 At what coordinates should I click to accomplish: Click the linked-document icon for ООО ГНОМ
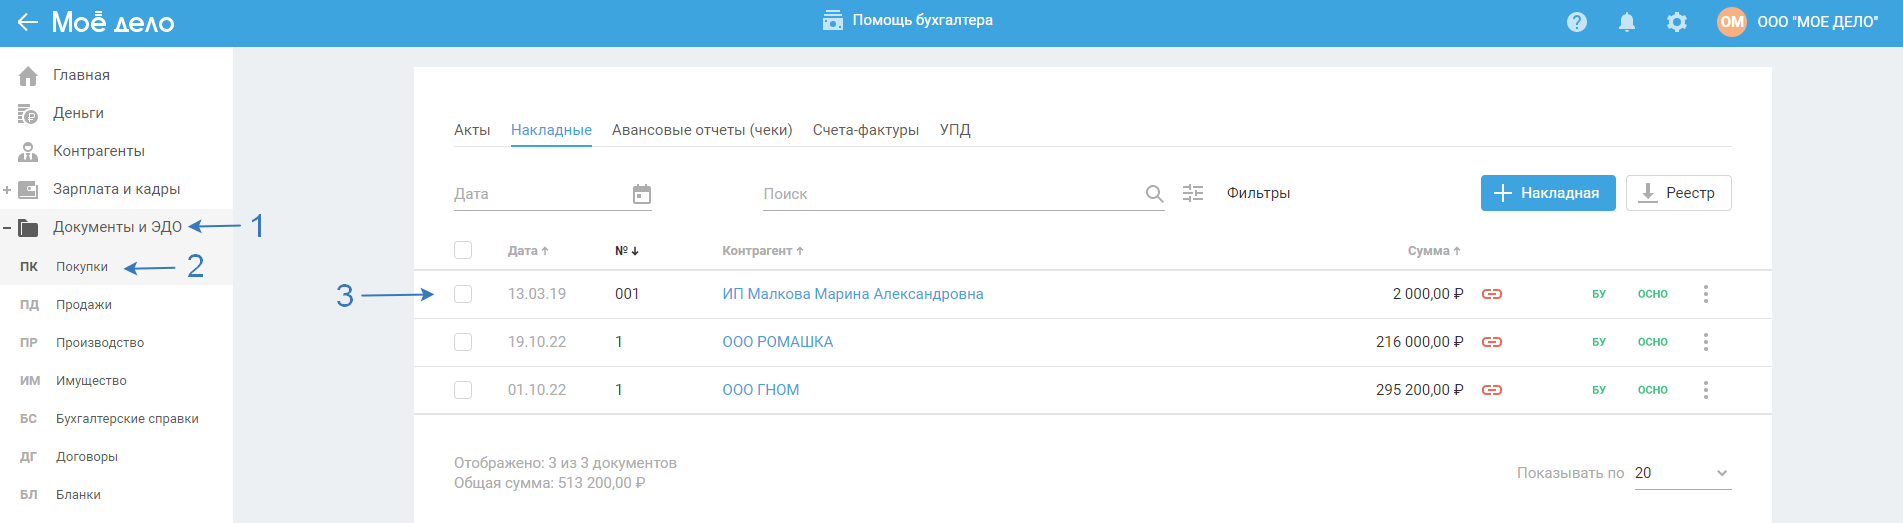pyautogui.click(x=1492, y=390)
